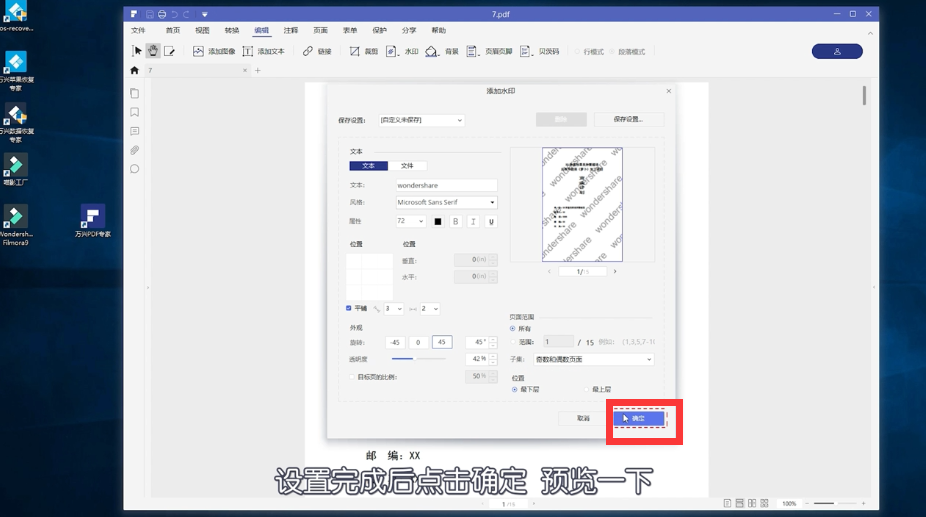Open Wondershare Filmora9 desktop icon

15,225
